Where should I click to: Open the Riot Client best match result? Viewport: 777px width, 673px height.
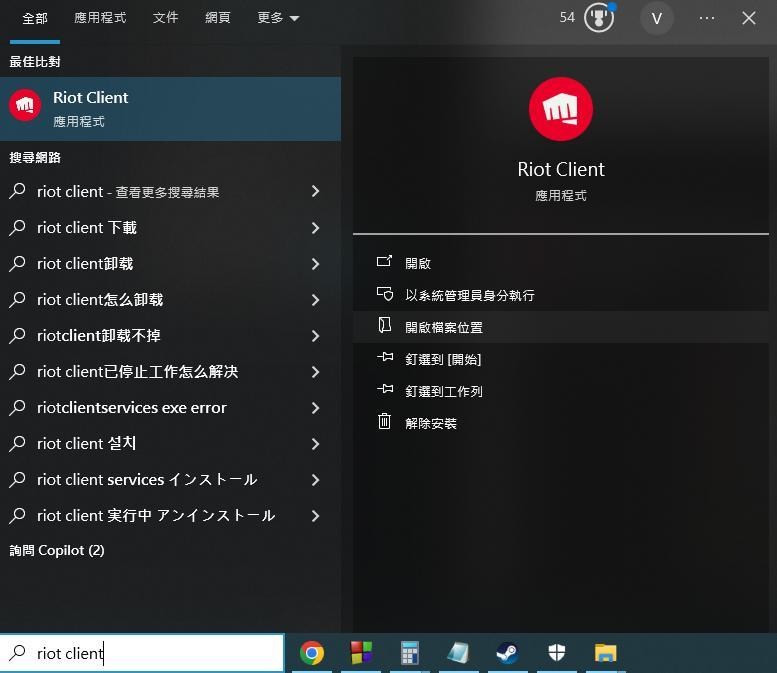tap(170, 109)
